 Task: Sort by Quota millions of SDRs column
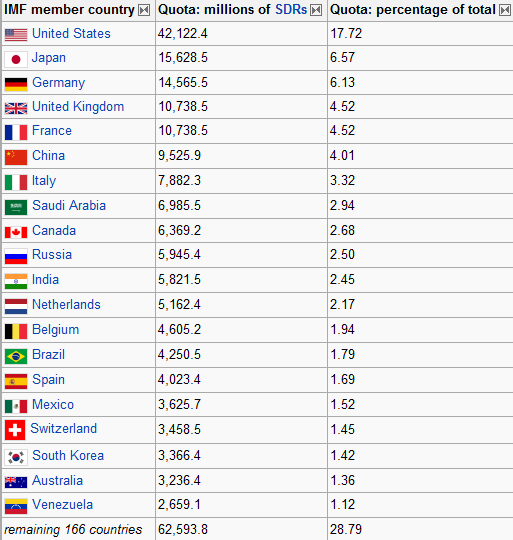point(316,10)
